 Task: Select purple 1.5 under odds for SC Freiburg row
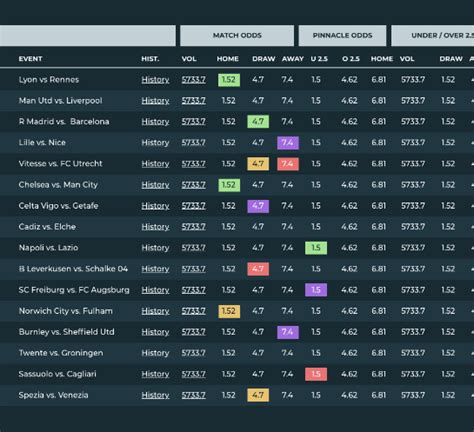tap(316, 290)
